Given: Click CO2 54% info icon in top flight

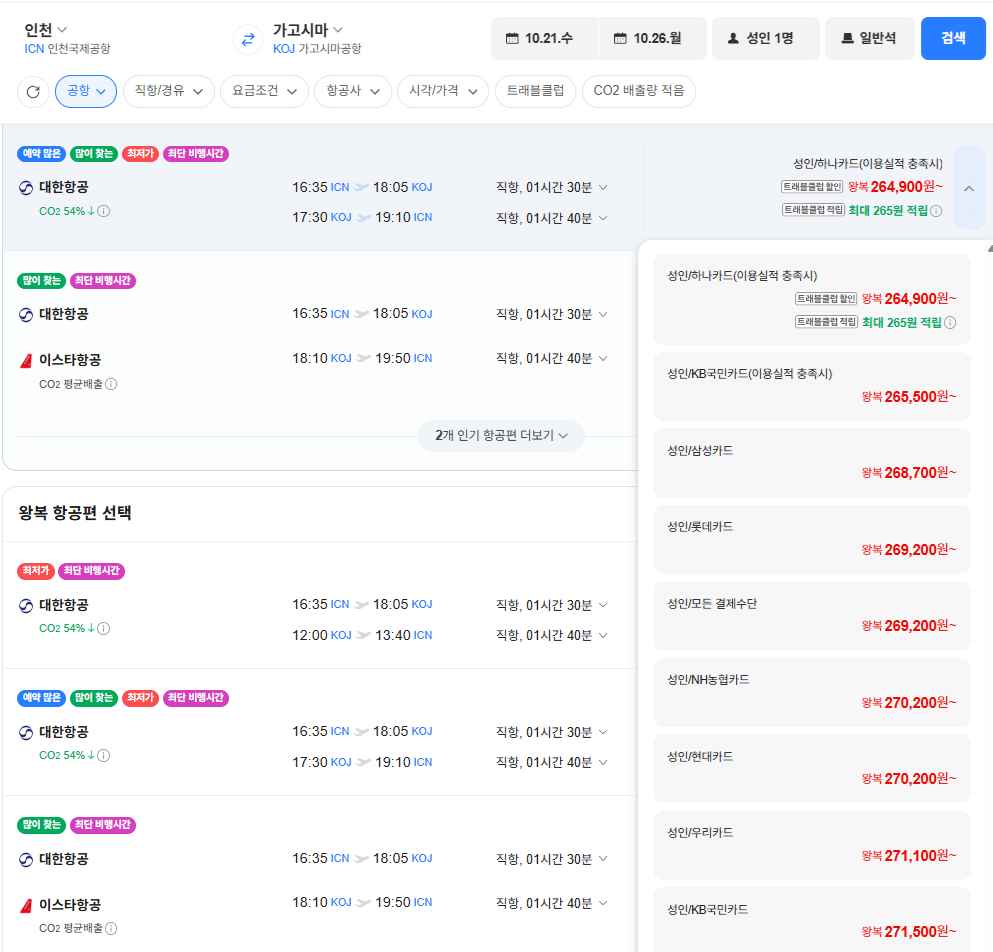Looking at the screenshot, I should click(x=104, y=211).
